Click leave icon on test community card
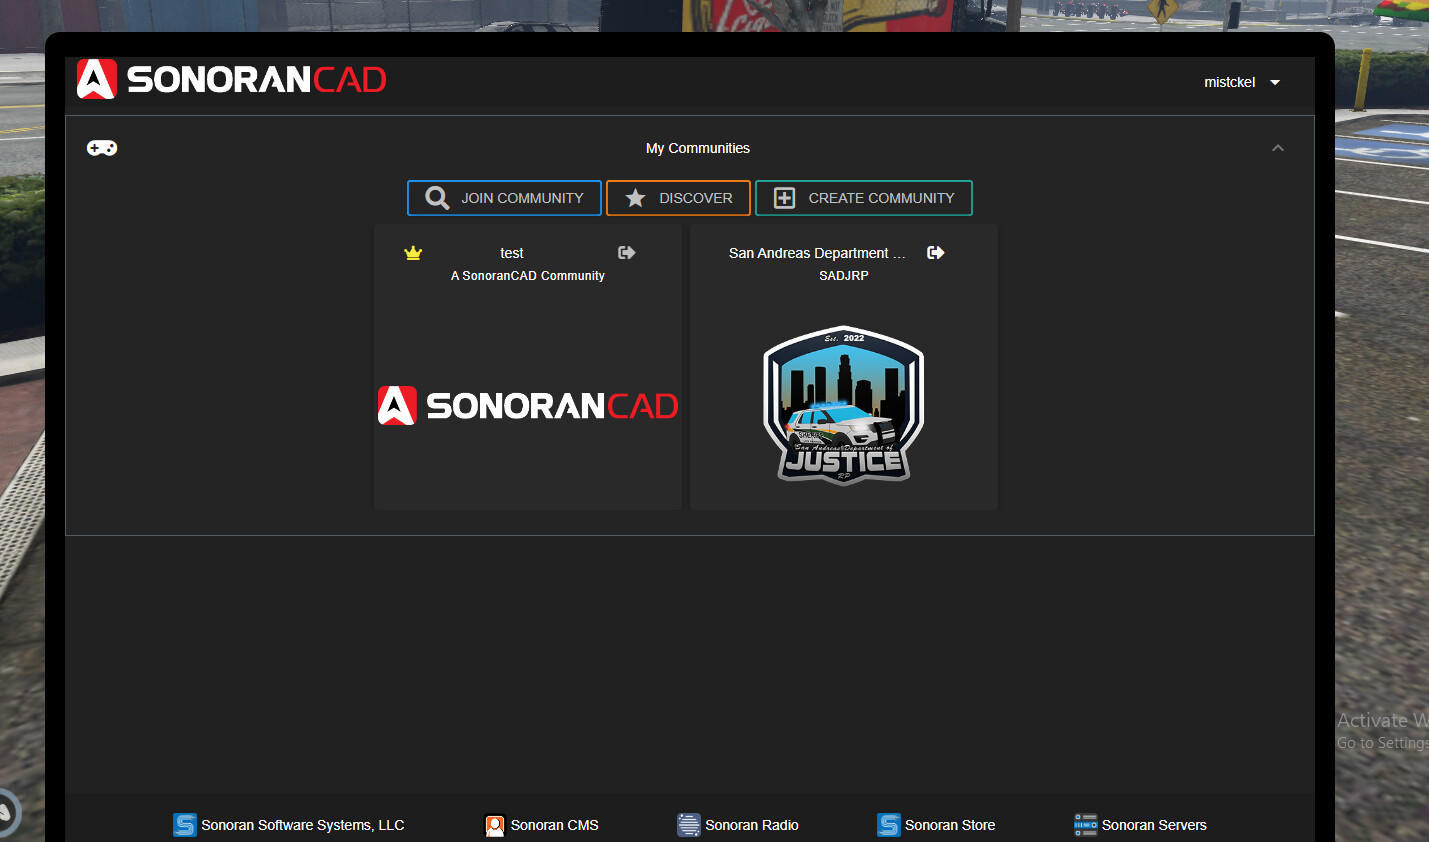The image size is (1429, 842). tap(627, 253)
